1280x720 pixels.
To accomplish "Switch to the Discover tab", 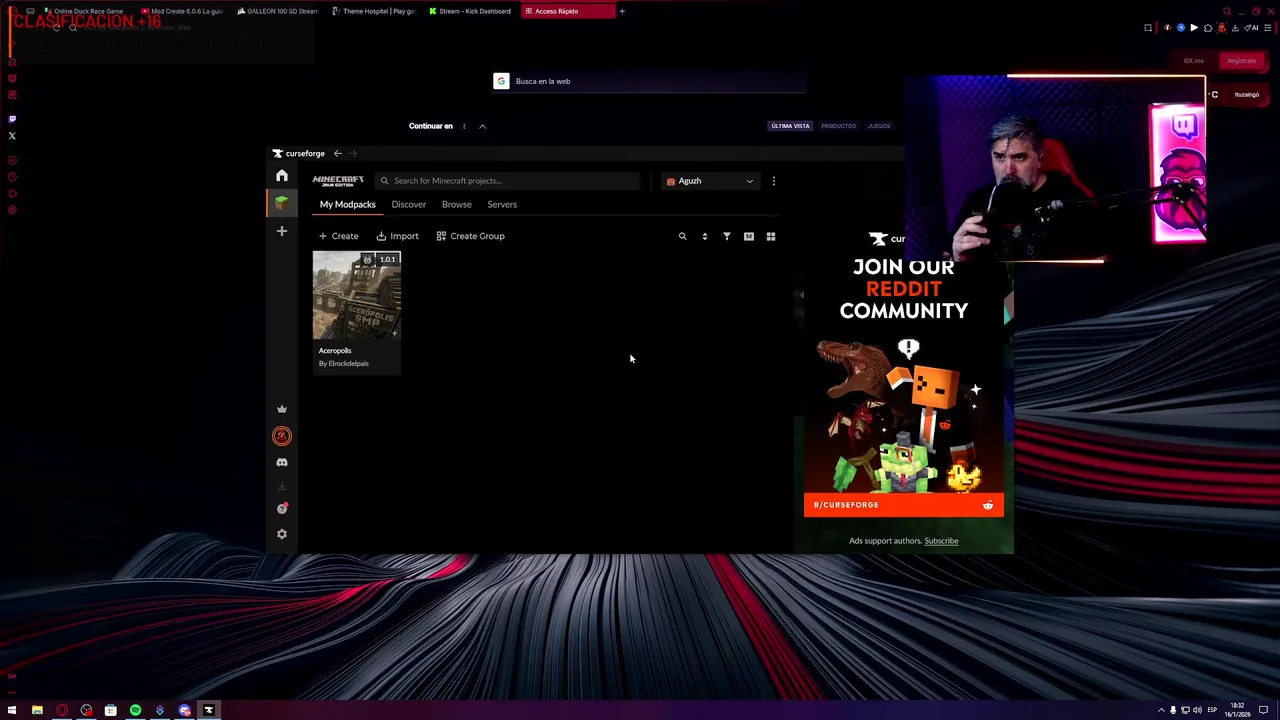I will 408,204.
